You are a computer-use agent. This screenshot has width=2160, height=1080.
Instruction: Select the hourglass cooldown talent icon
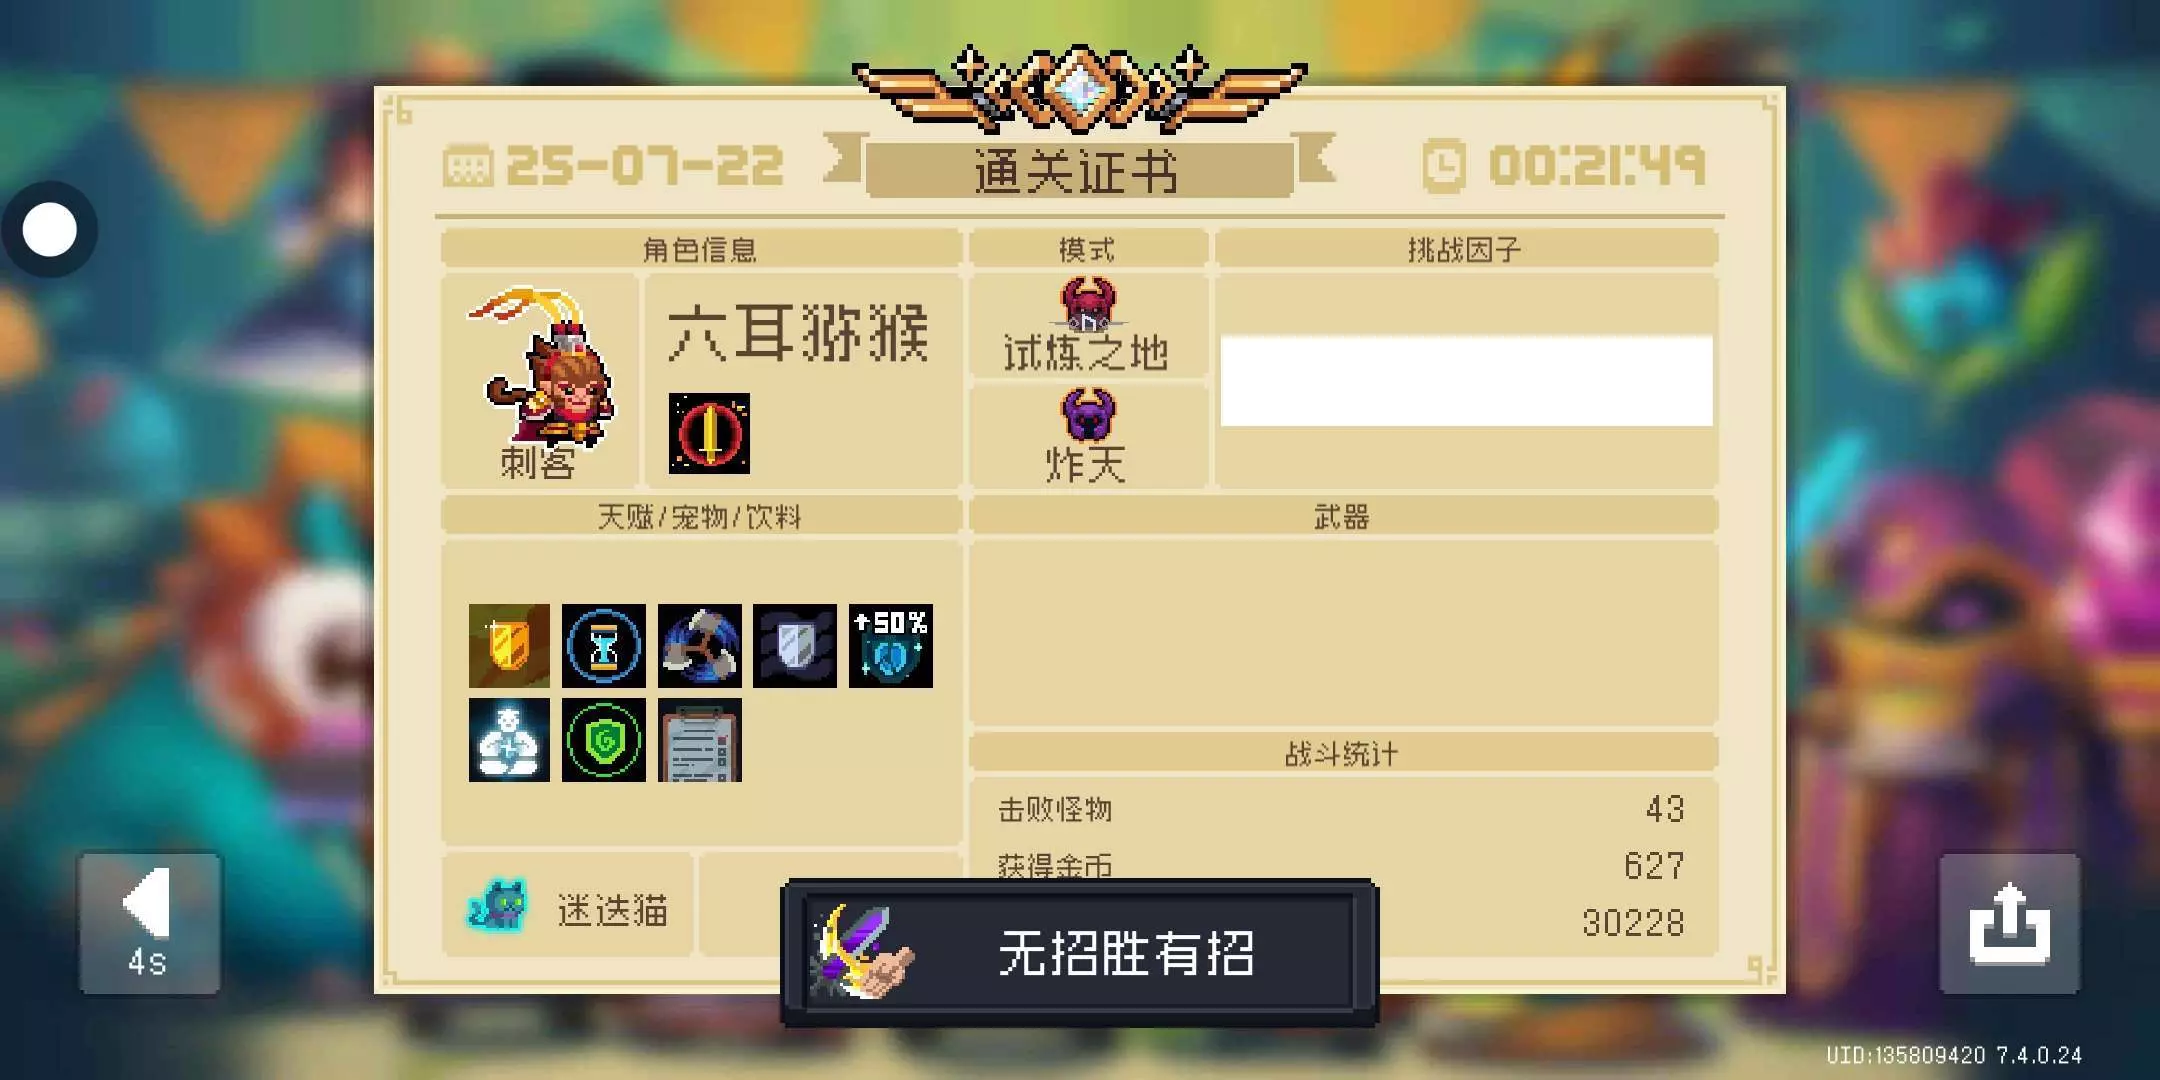[604, 646]
